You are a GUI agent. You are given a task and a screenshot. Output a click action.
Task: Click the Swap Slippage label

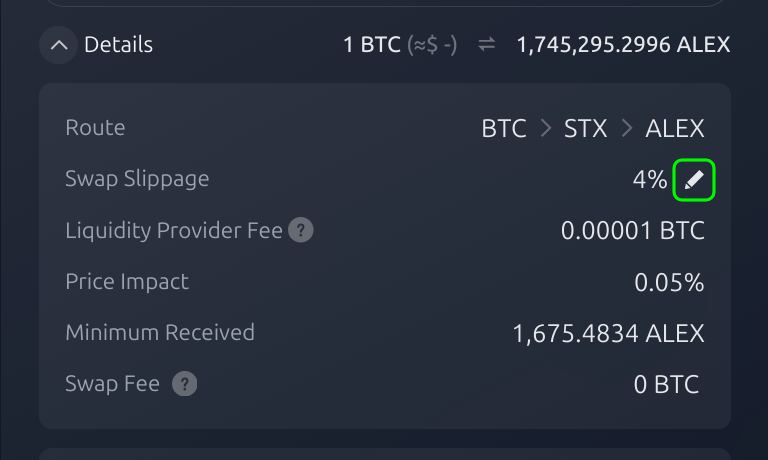coord(137,179)
